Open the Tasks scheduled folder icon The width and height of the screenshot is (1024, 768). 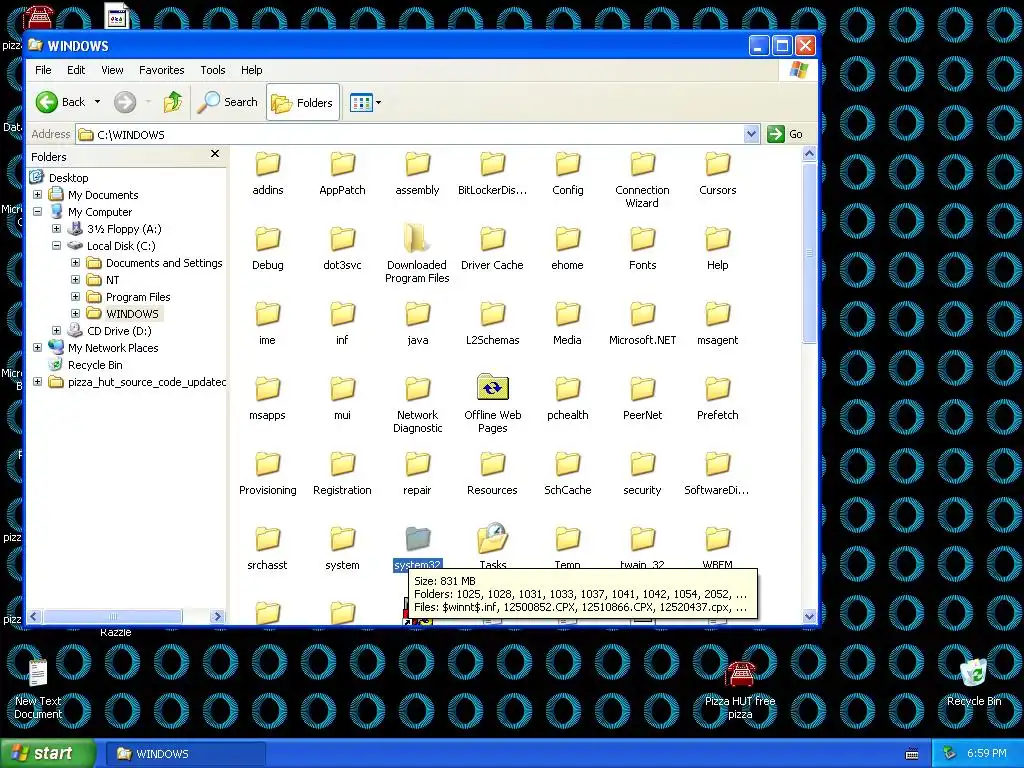[x=492, y=538]
